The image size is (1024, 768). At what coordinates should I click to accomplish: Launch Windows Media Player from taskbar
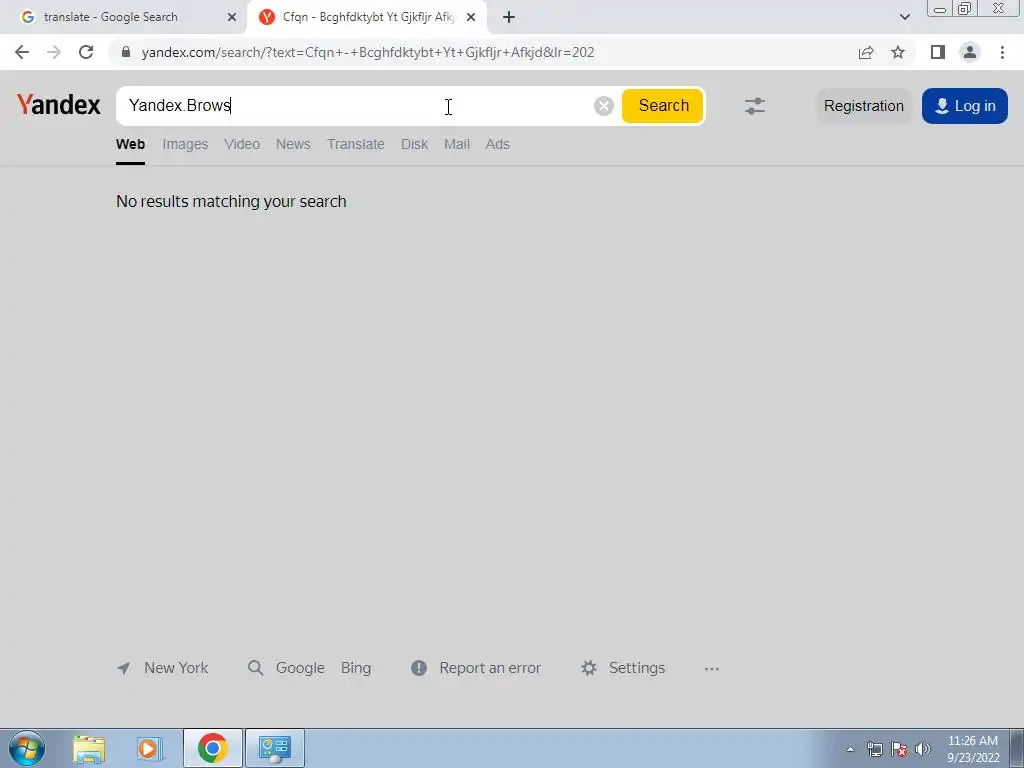pyautogui.click(x=150, y=748)
